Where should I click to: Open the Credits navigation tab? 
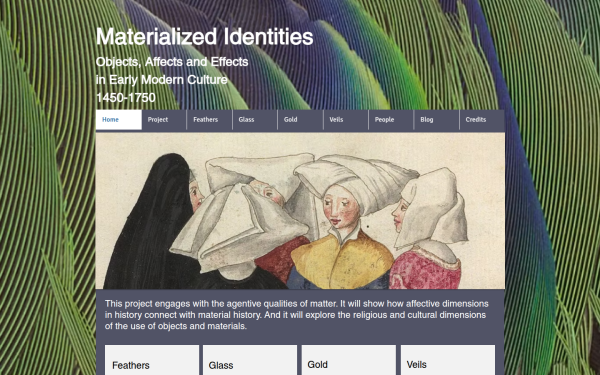pos(482,120)
